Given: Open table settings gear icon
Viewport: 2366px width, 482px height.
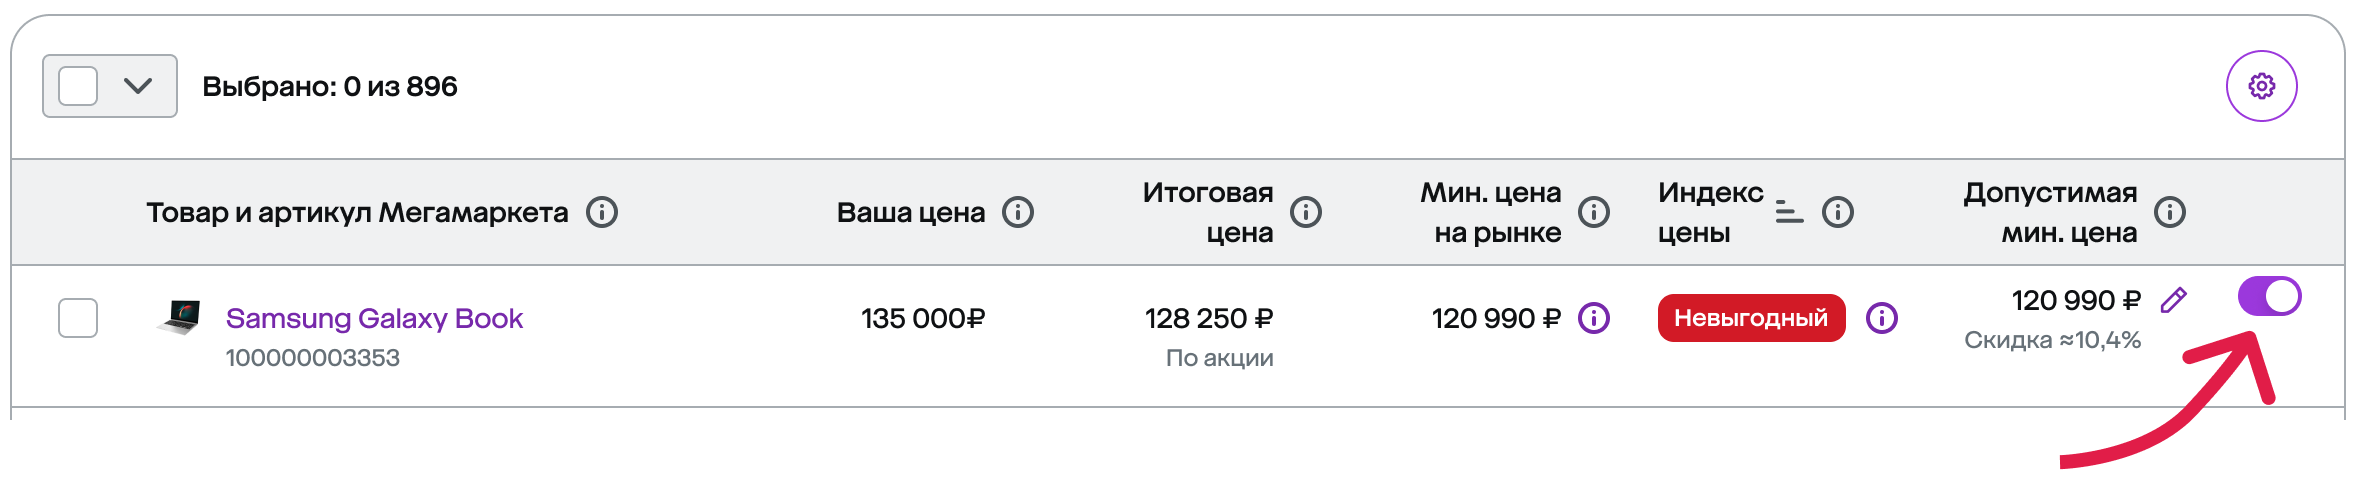Looking at the screenshot, I should click(x=2261, y=86).
